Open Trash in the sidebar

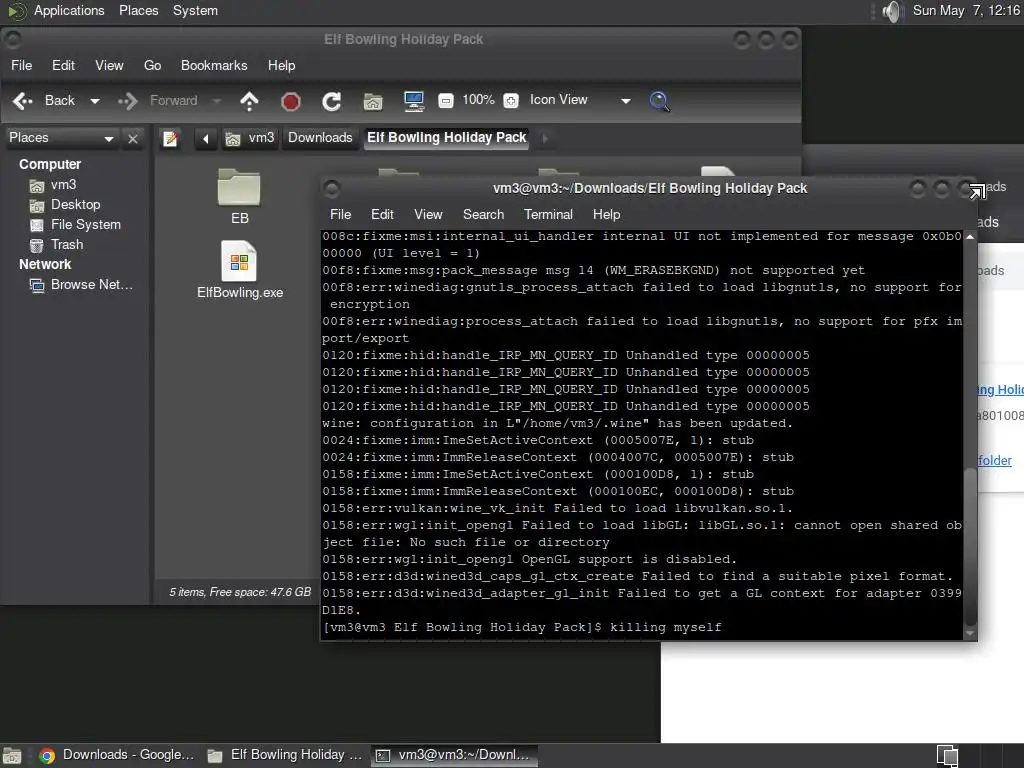56,245
